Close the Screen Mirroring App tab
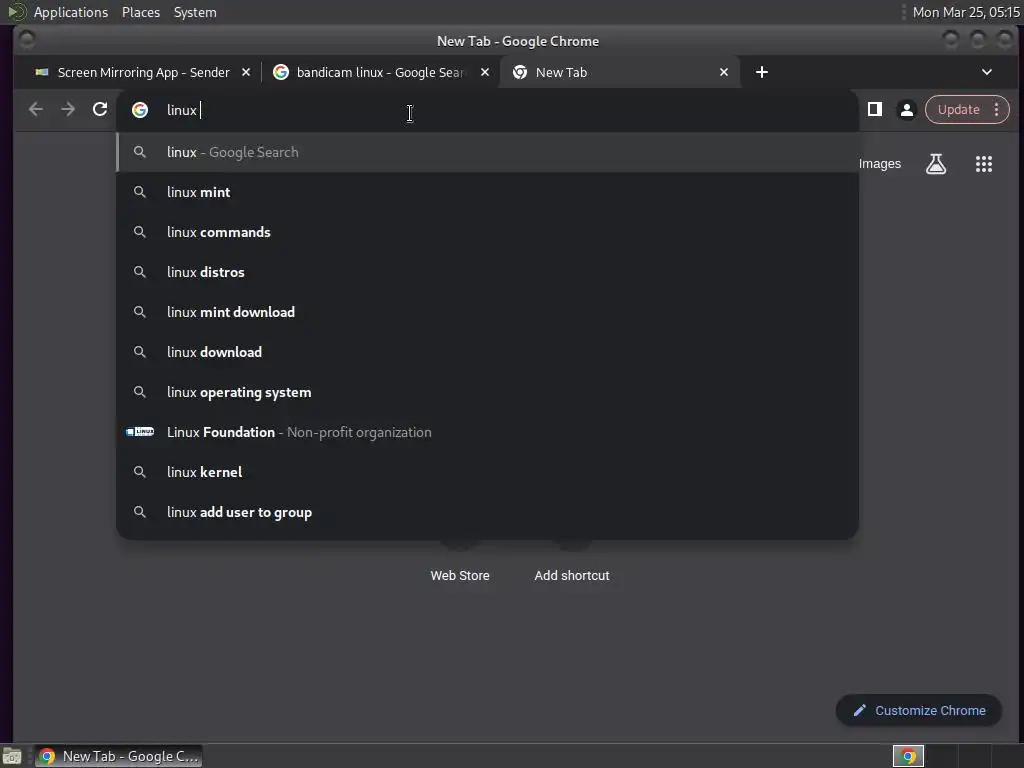This screenshot has width=1024, height=768. 246,72
